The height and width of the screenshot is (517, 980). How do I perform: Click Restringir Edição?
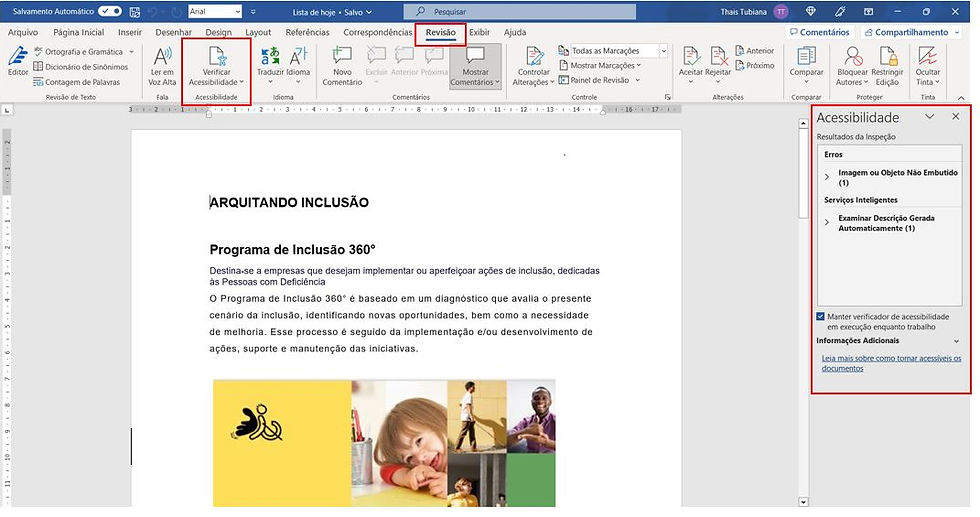pyautogui.click(x=887, y=66)
